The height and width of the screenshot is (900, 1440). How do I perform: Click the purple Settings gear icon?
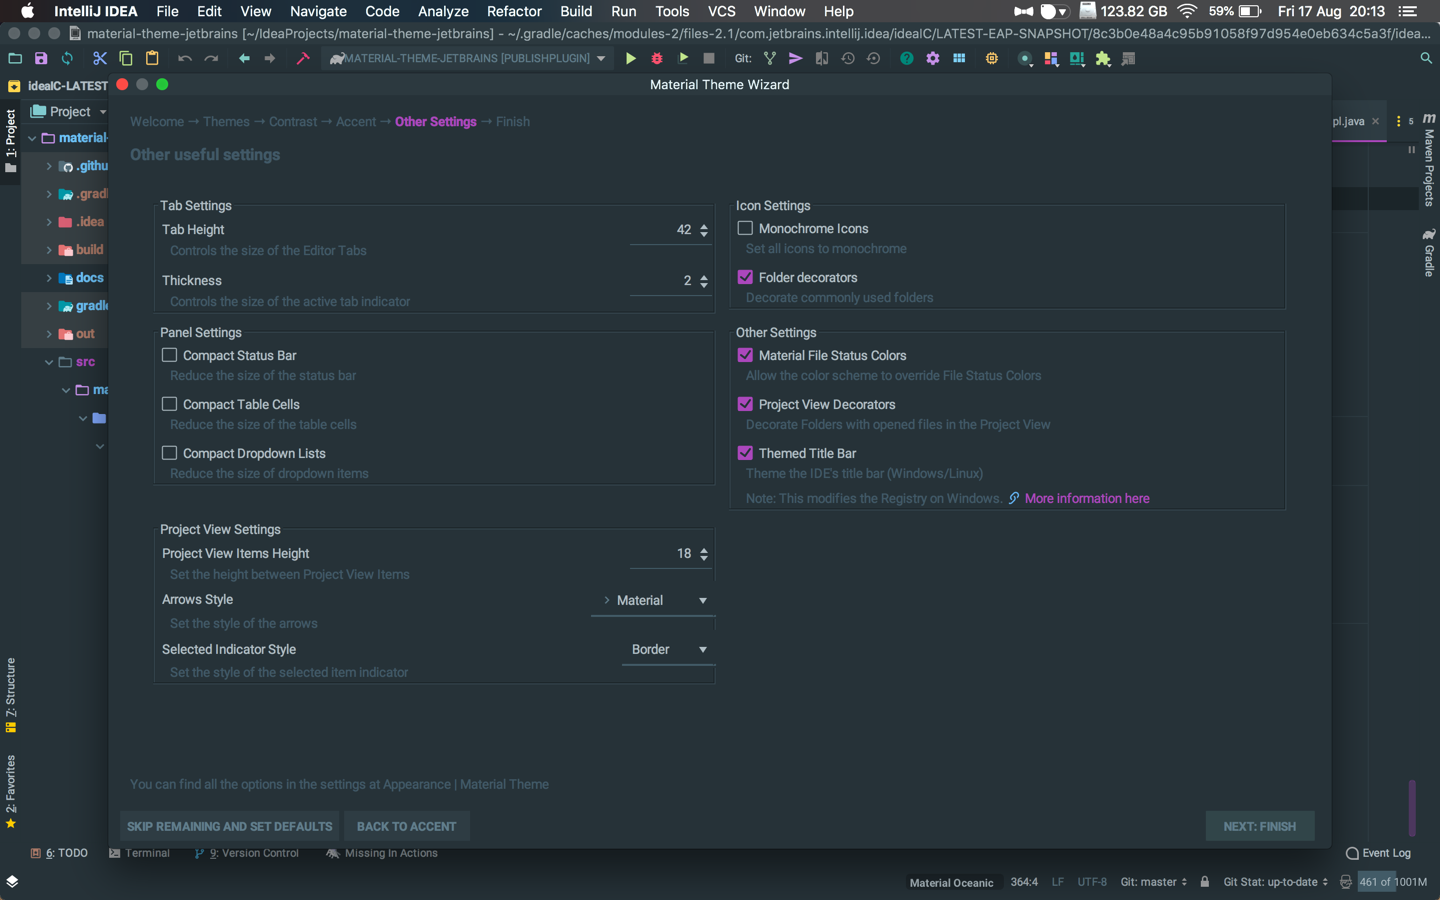[933, 59]
